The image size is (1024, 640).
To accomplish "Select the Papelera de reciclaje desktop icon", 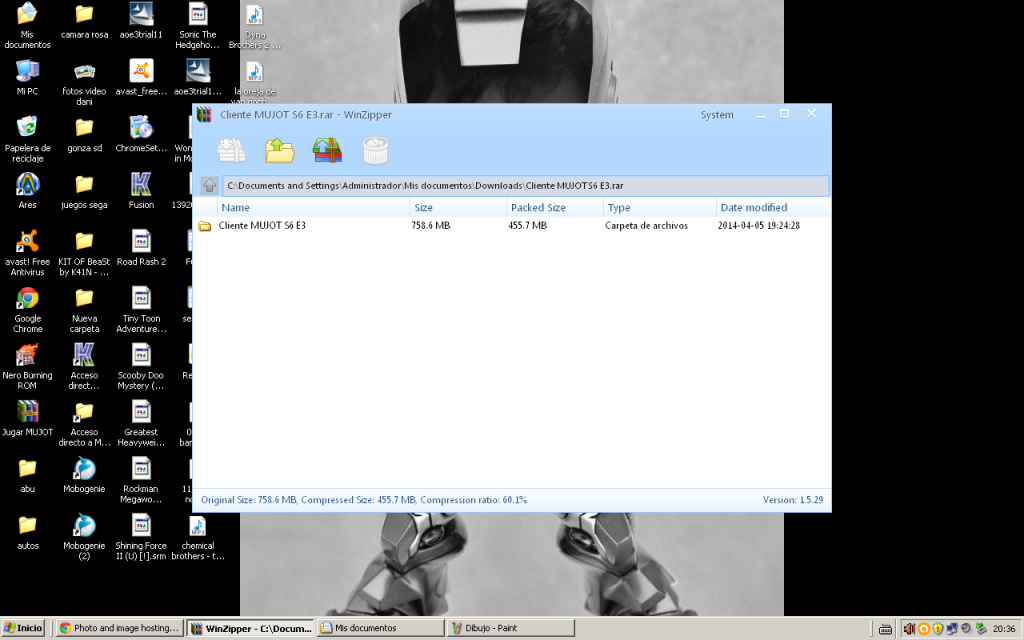I will pyautogui.click(x=28, y=128).
